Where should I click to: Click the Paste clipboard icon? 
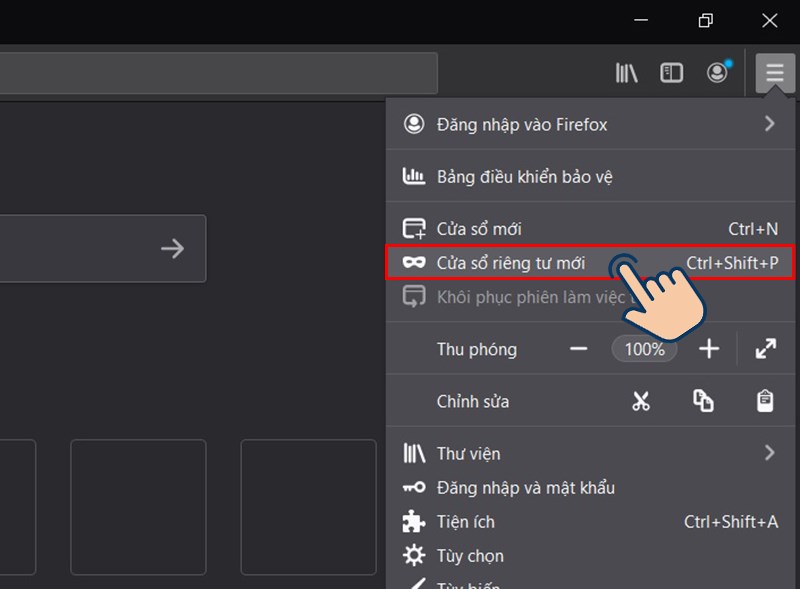tap(765, 401)
